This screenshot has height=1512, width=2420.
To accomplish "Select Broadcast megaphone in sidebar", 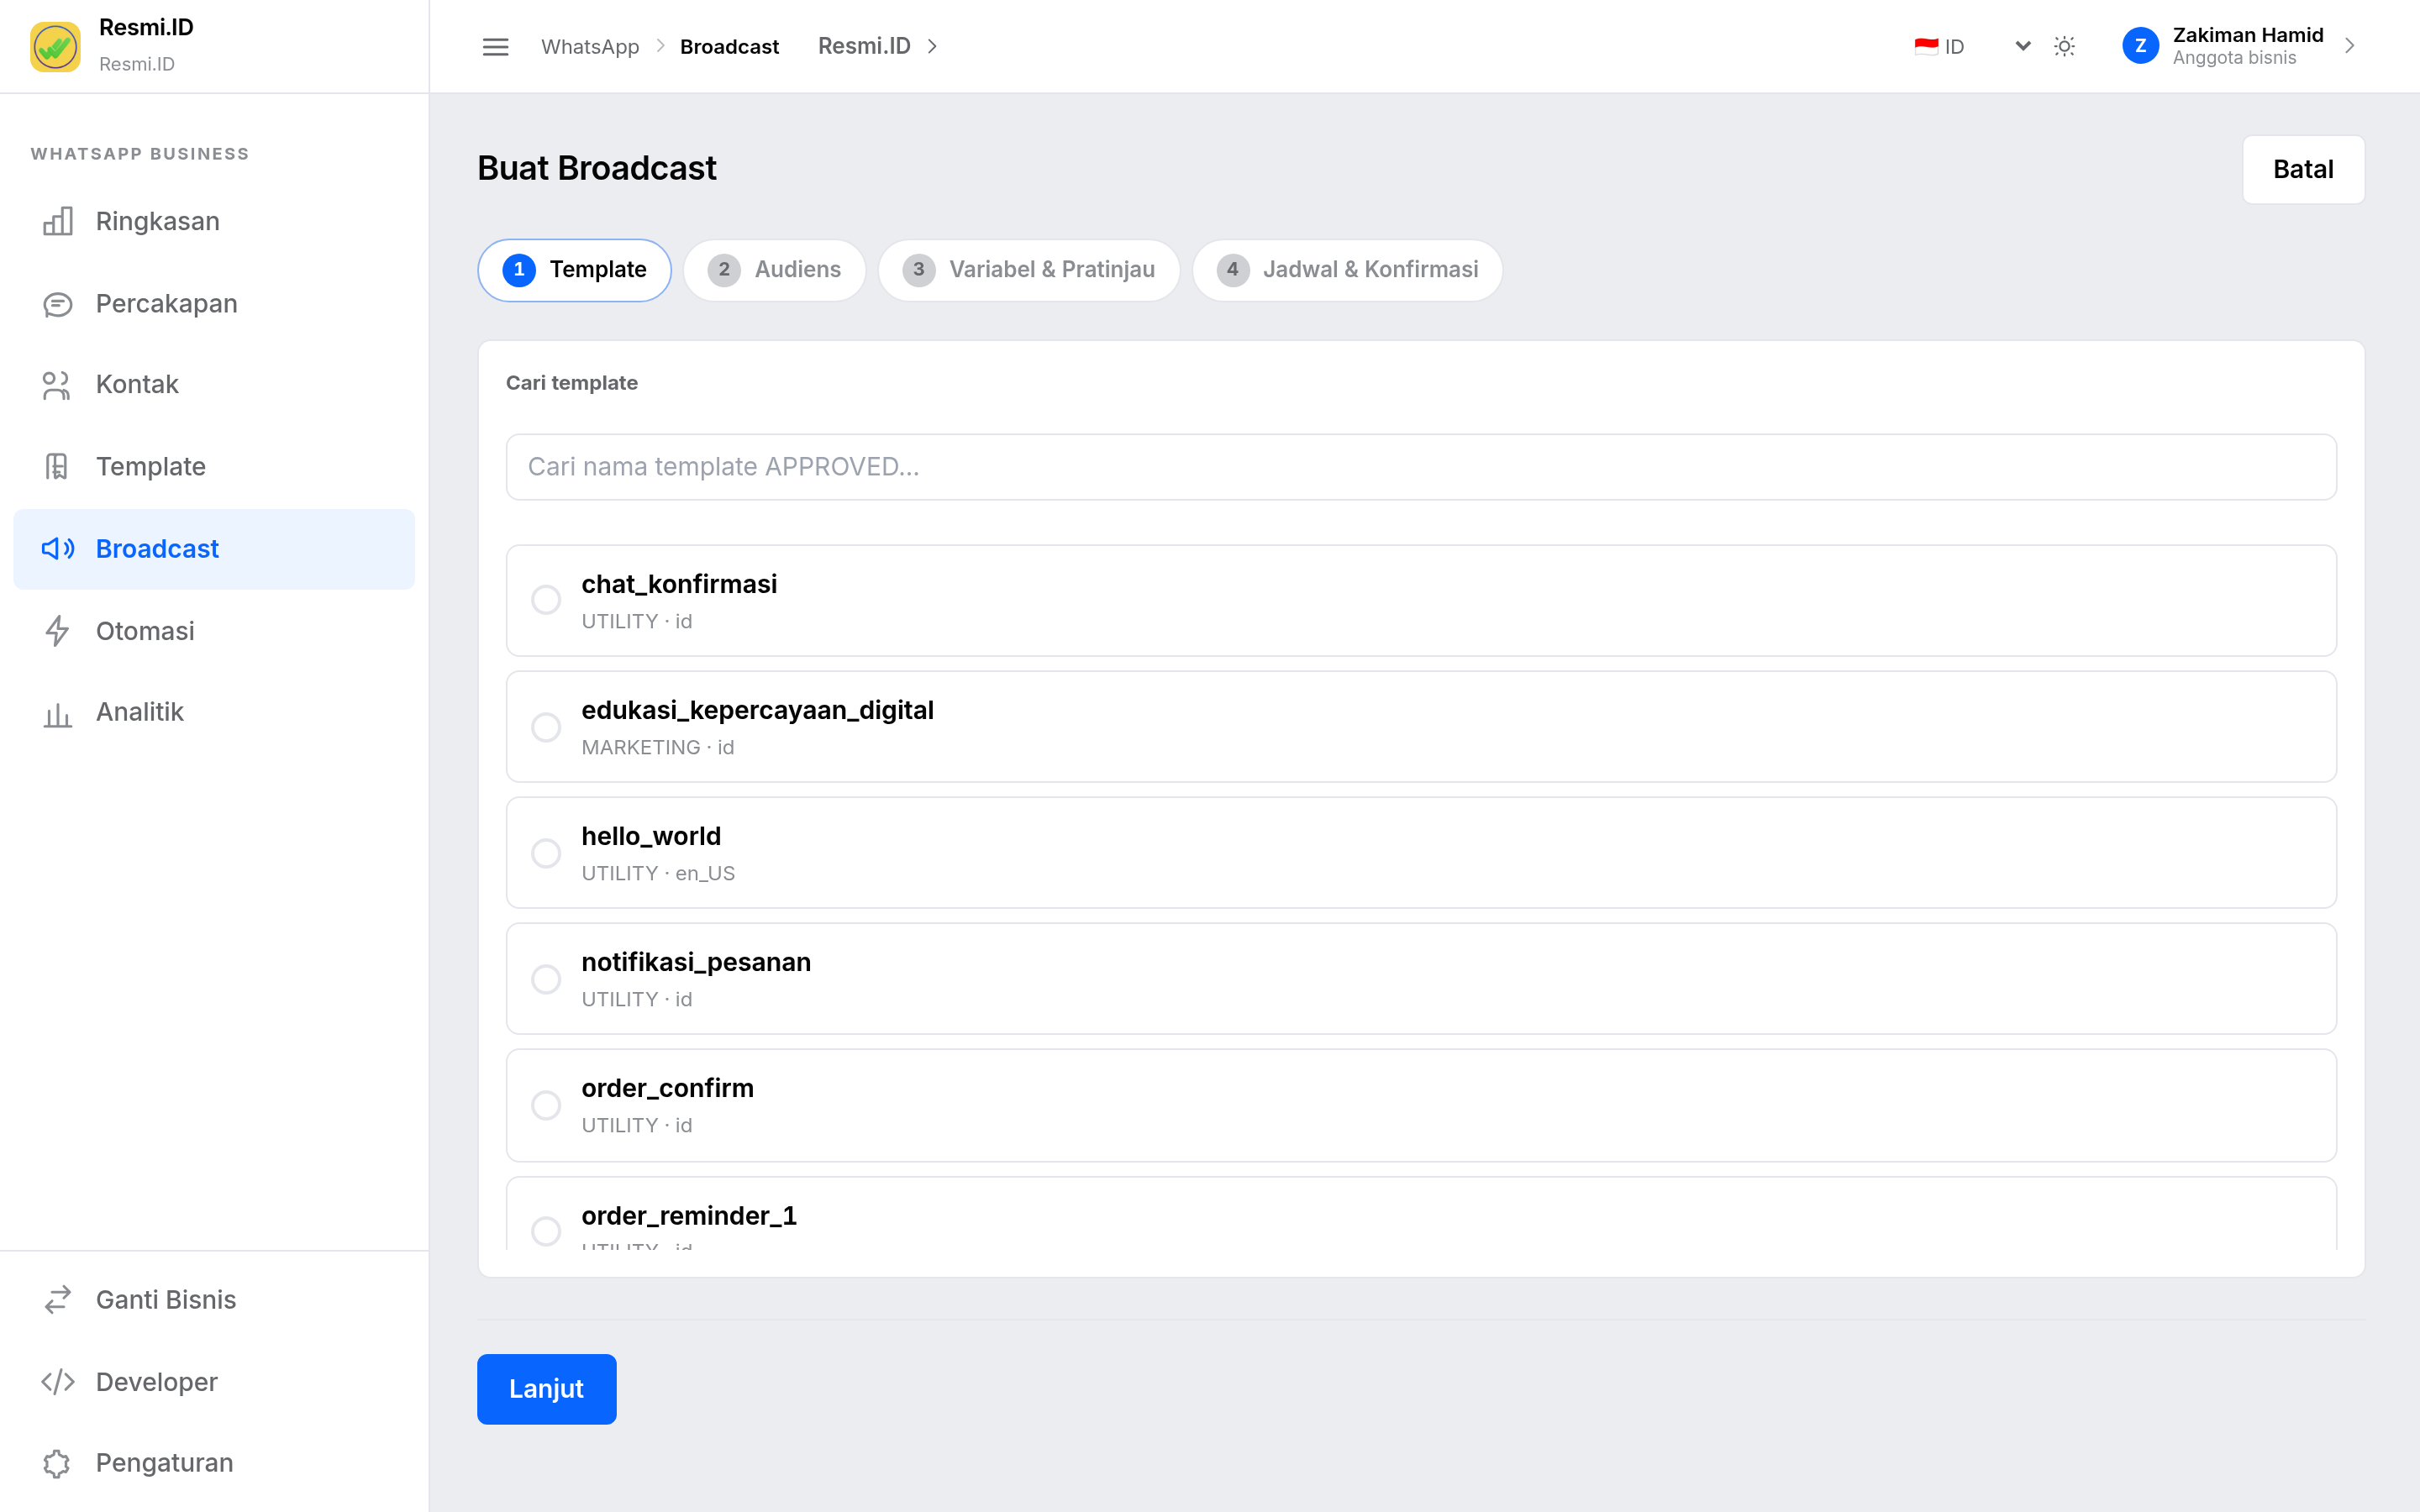I will (x=214, y=549).
